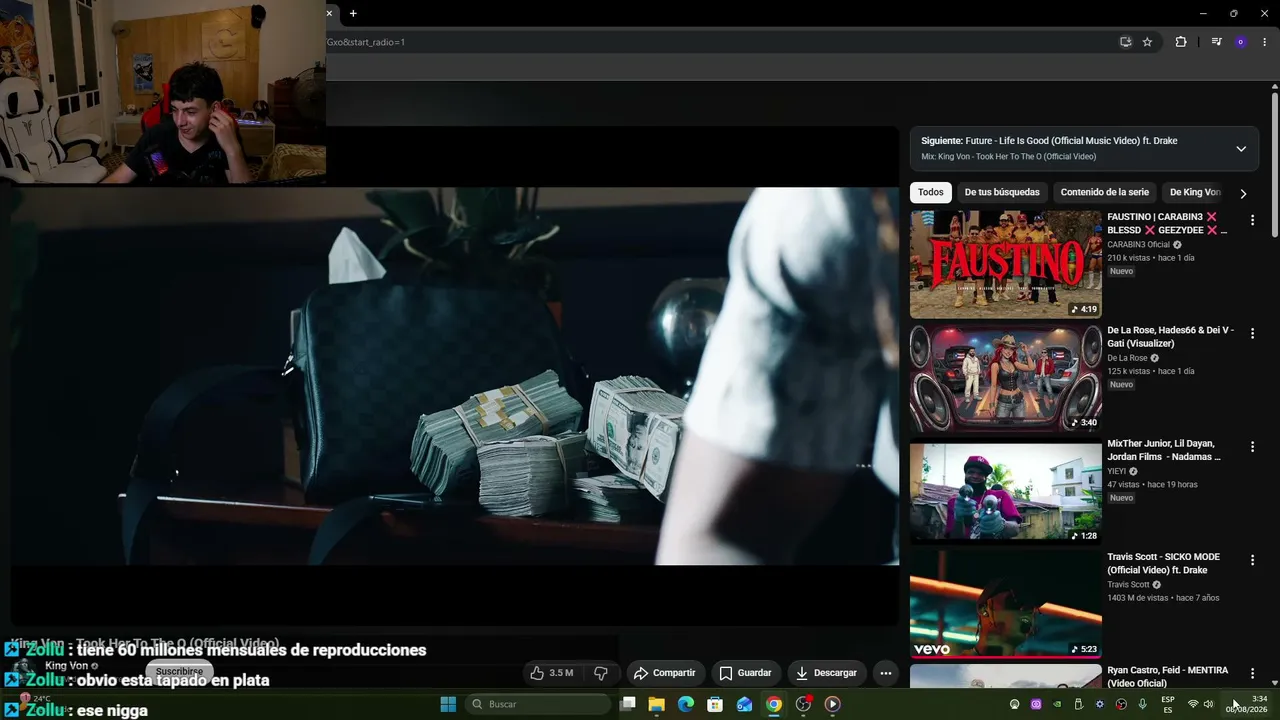
Task: Open the Windows Start menu
Action: click(448, 704)
